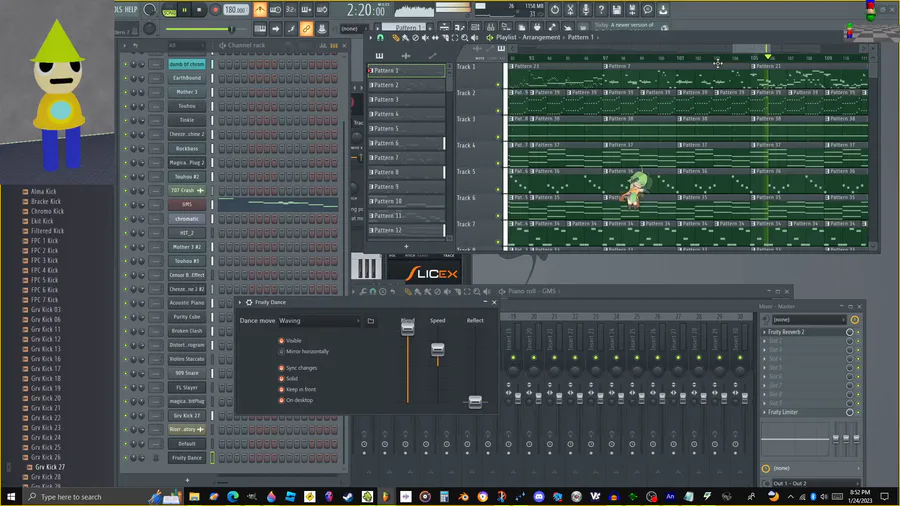
Task: Open the Piano roll options menu arrow
Action: click(354, 291)
